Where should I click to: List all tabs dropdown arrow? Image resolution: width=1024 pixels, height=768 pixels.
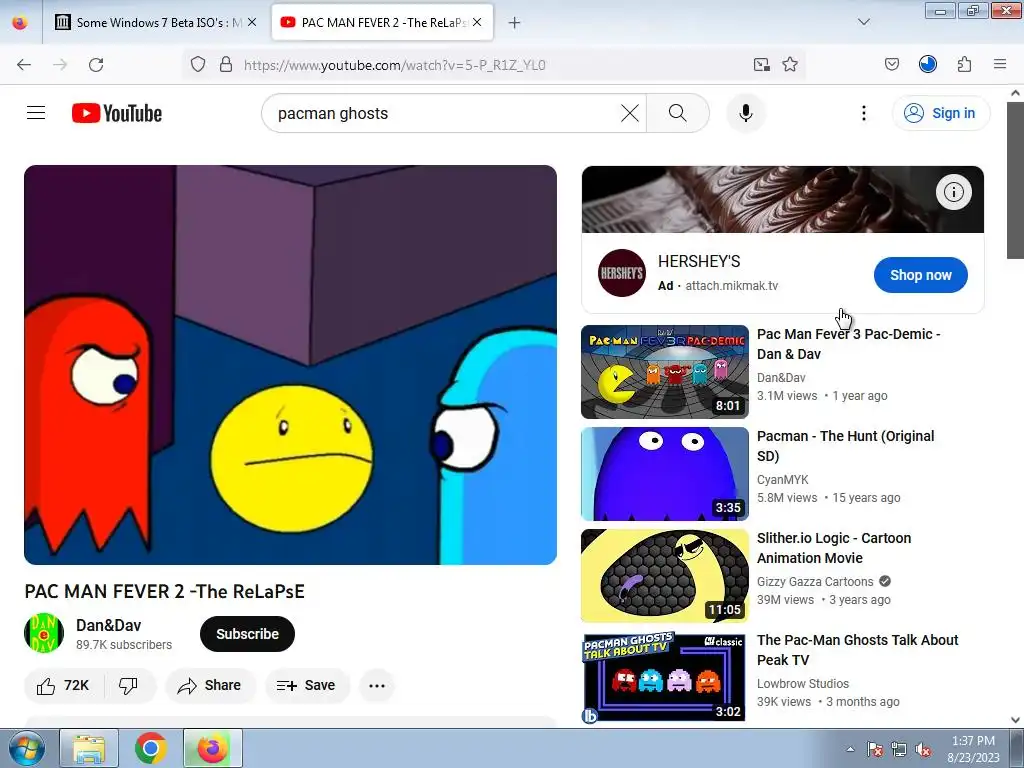tap(863, 23)
